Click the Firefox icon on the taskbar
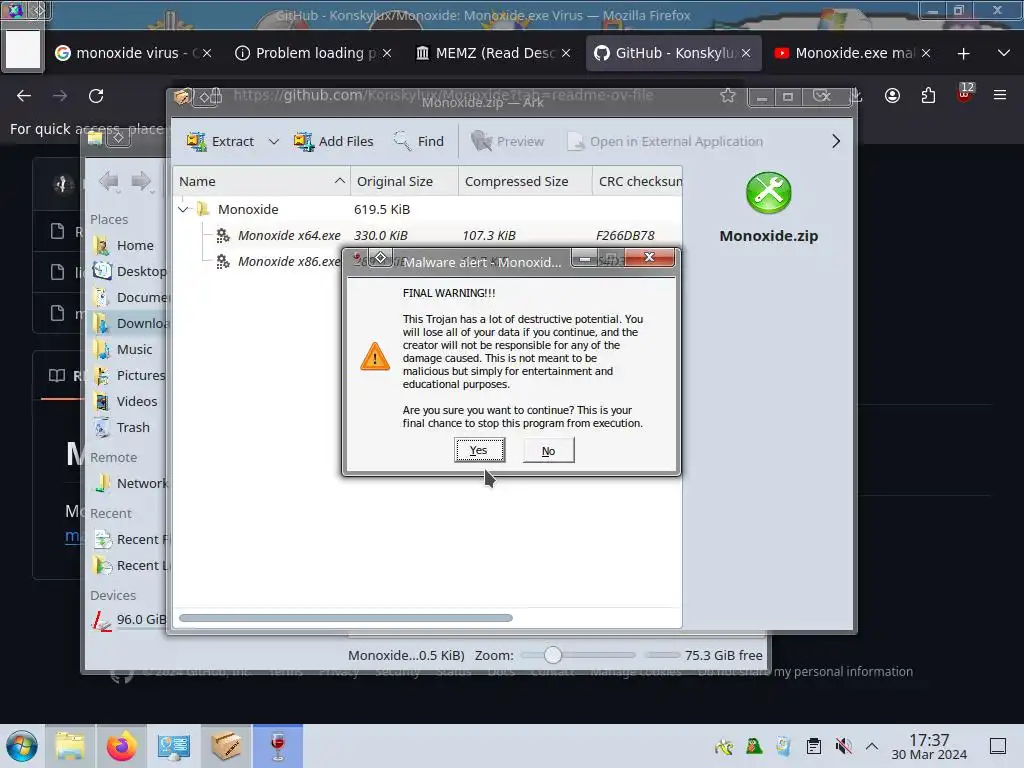This screenshot has width=1024, height=768. [x=121, y=746]
